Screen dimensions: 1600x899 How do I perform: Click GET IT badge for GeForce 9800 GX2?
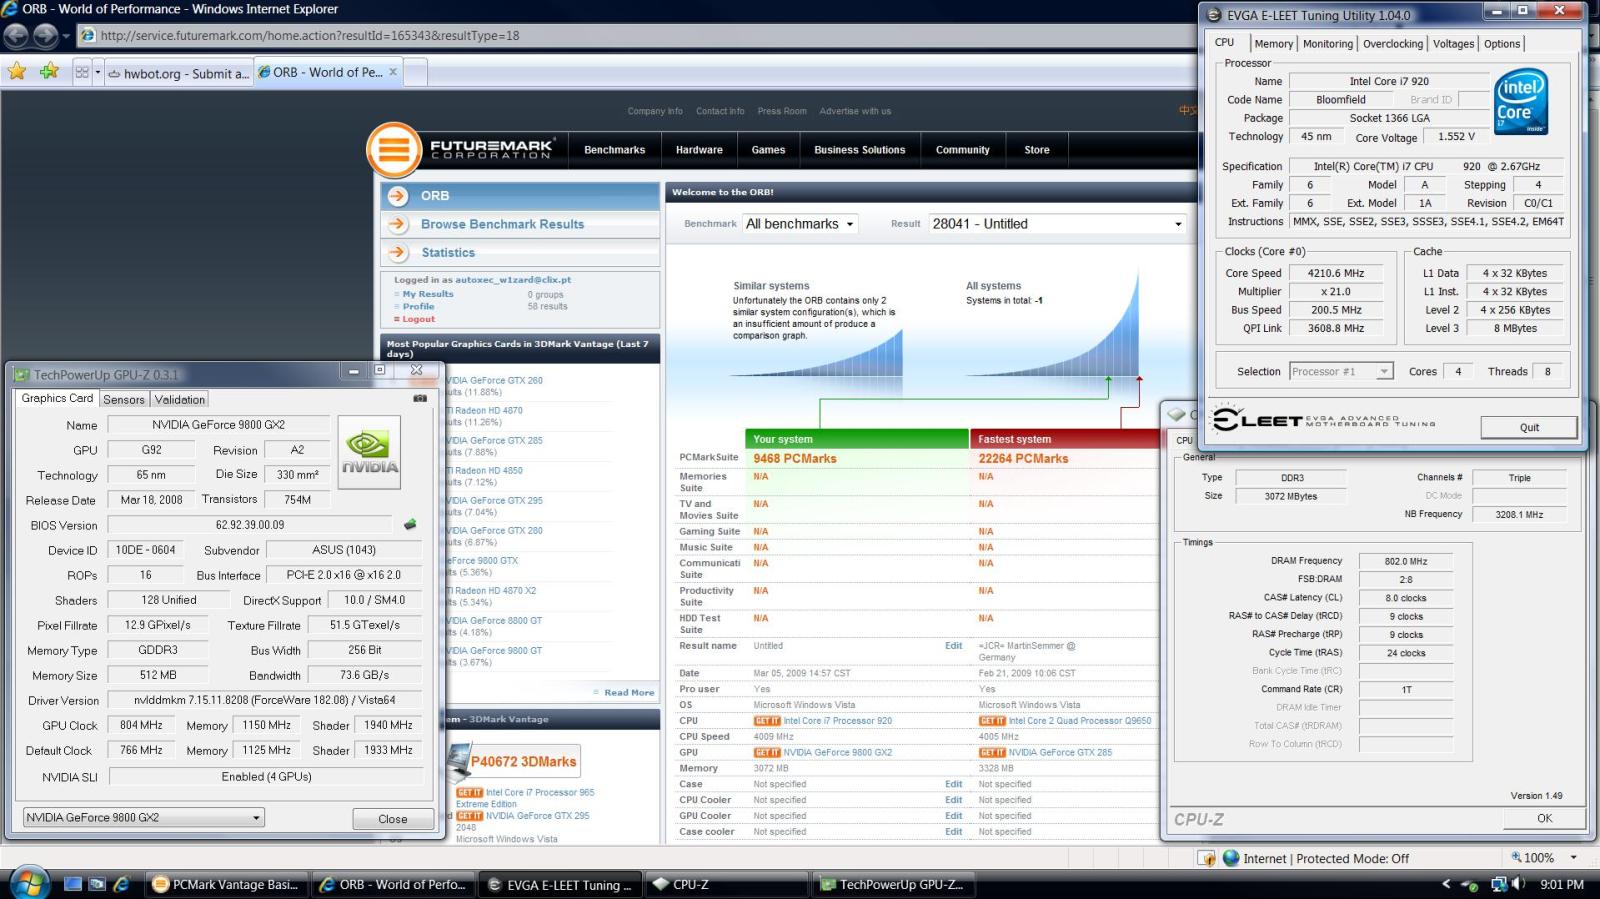tap(767, 753)
